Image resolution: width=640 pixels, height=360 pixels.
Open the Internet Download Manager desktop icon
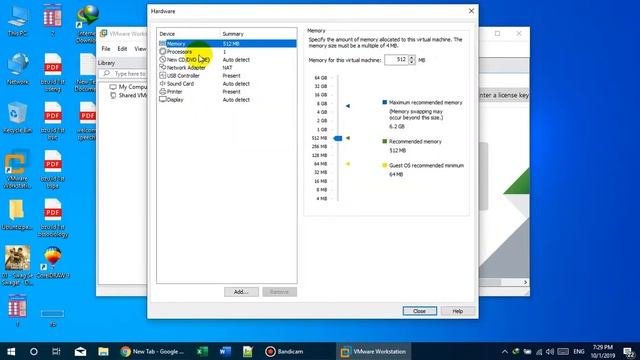87,24
